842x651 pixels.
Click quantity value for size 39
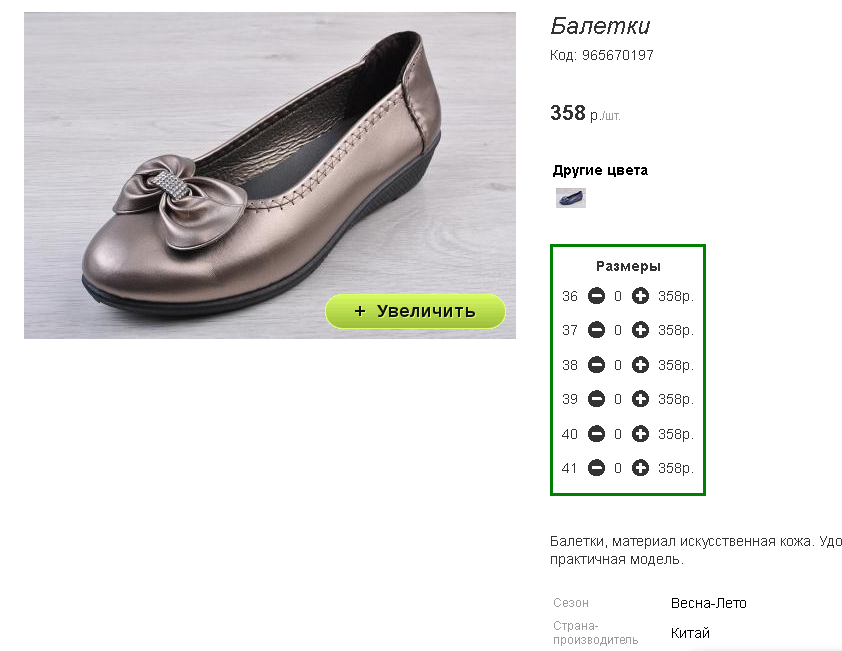(x=618, y=400)
